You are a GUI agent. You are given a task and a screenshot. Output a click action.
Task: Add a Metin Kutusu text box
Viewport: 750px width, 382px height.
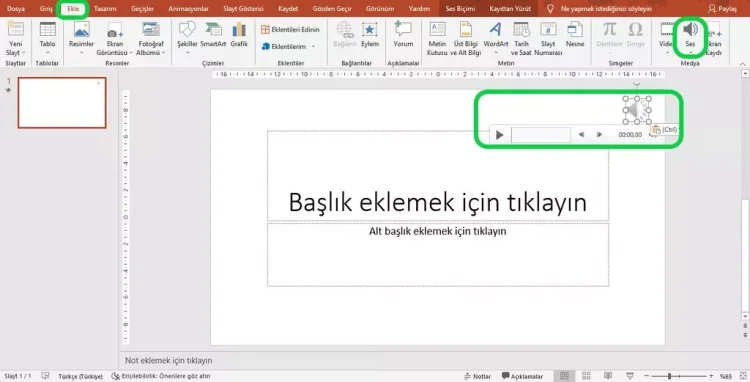(437, 38)
